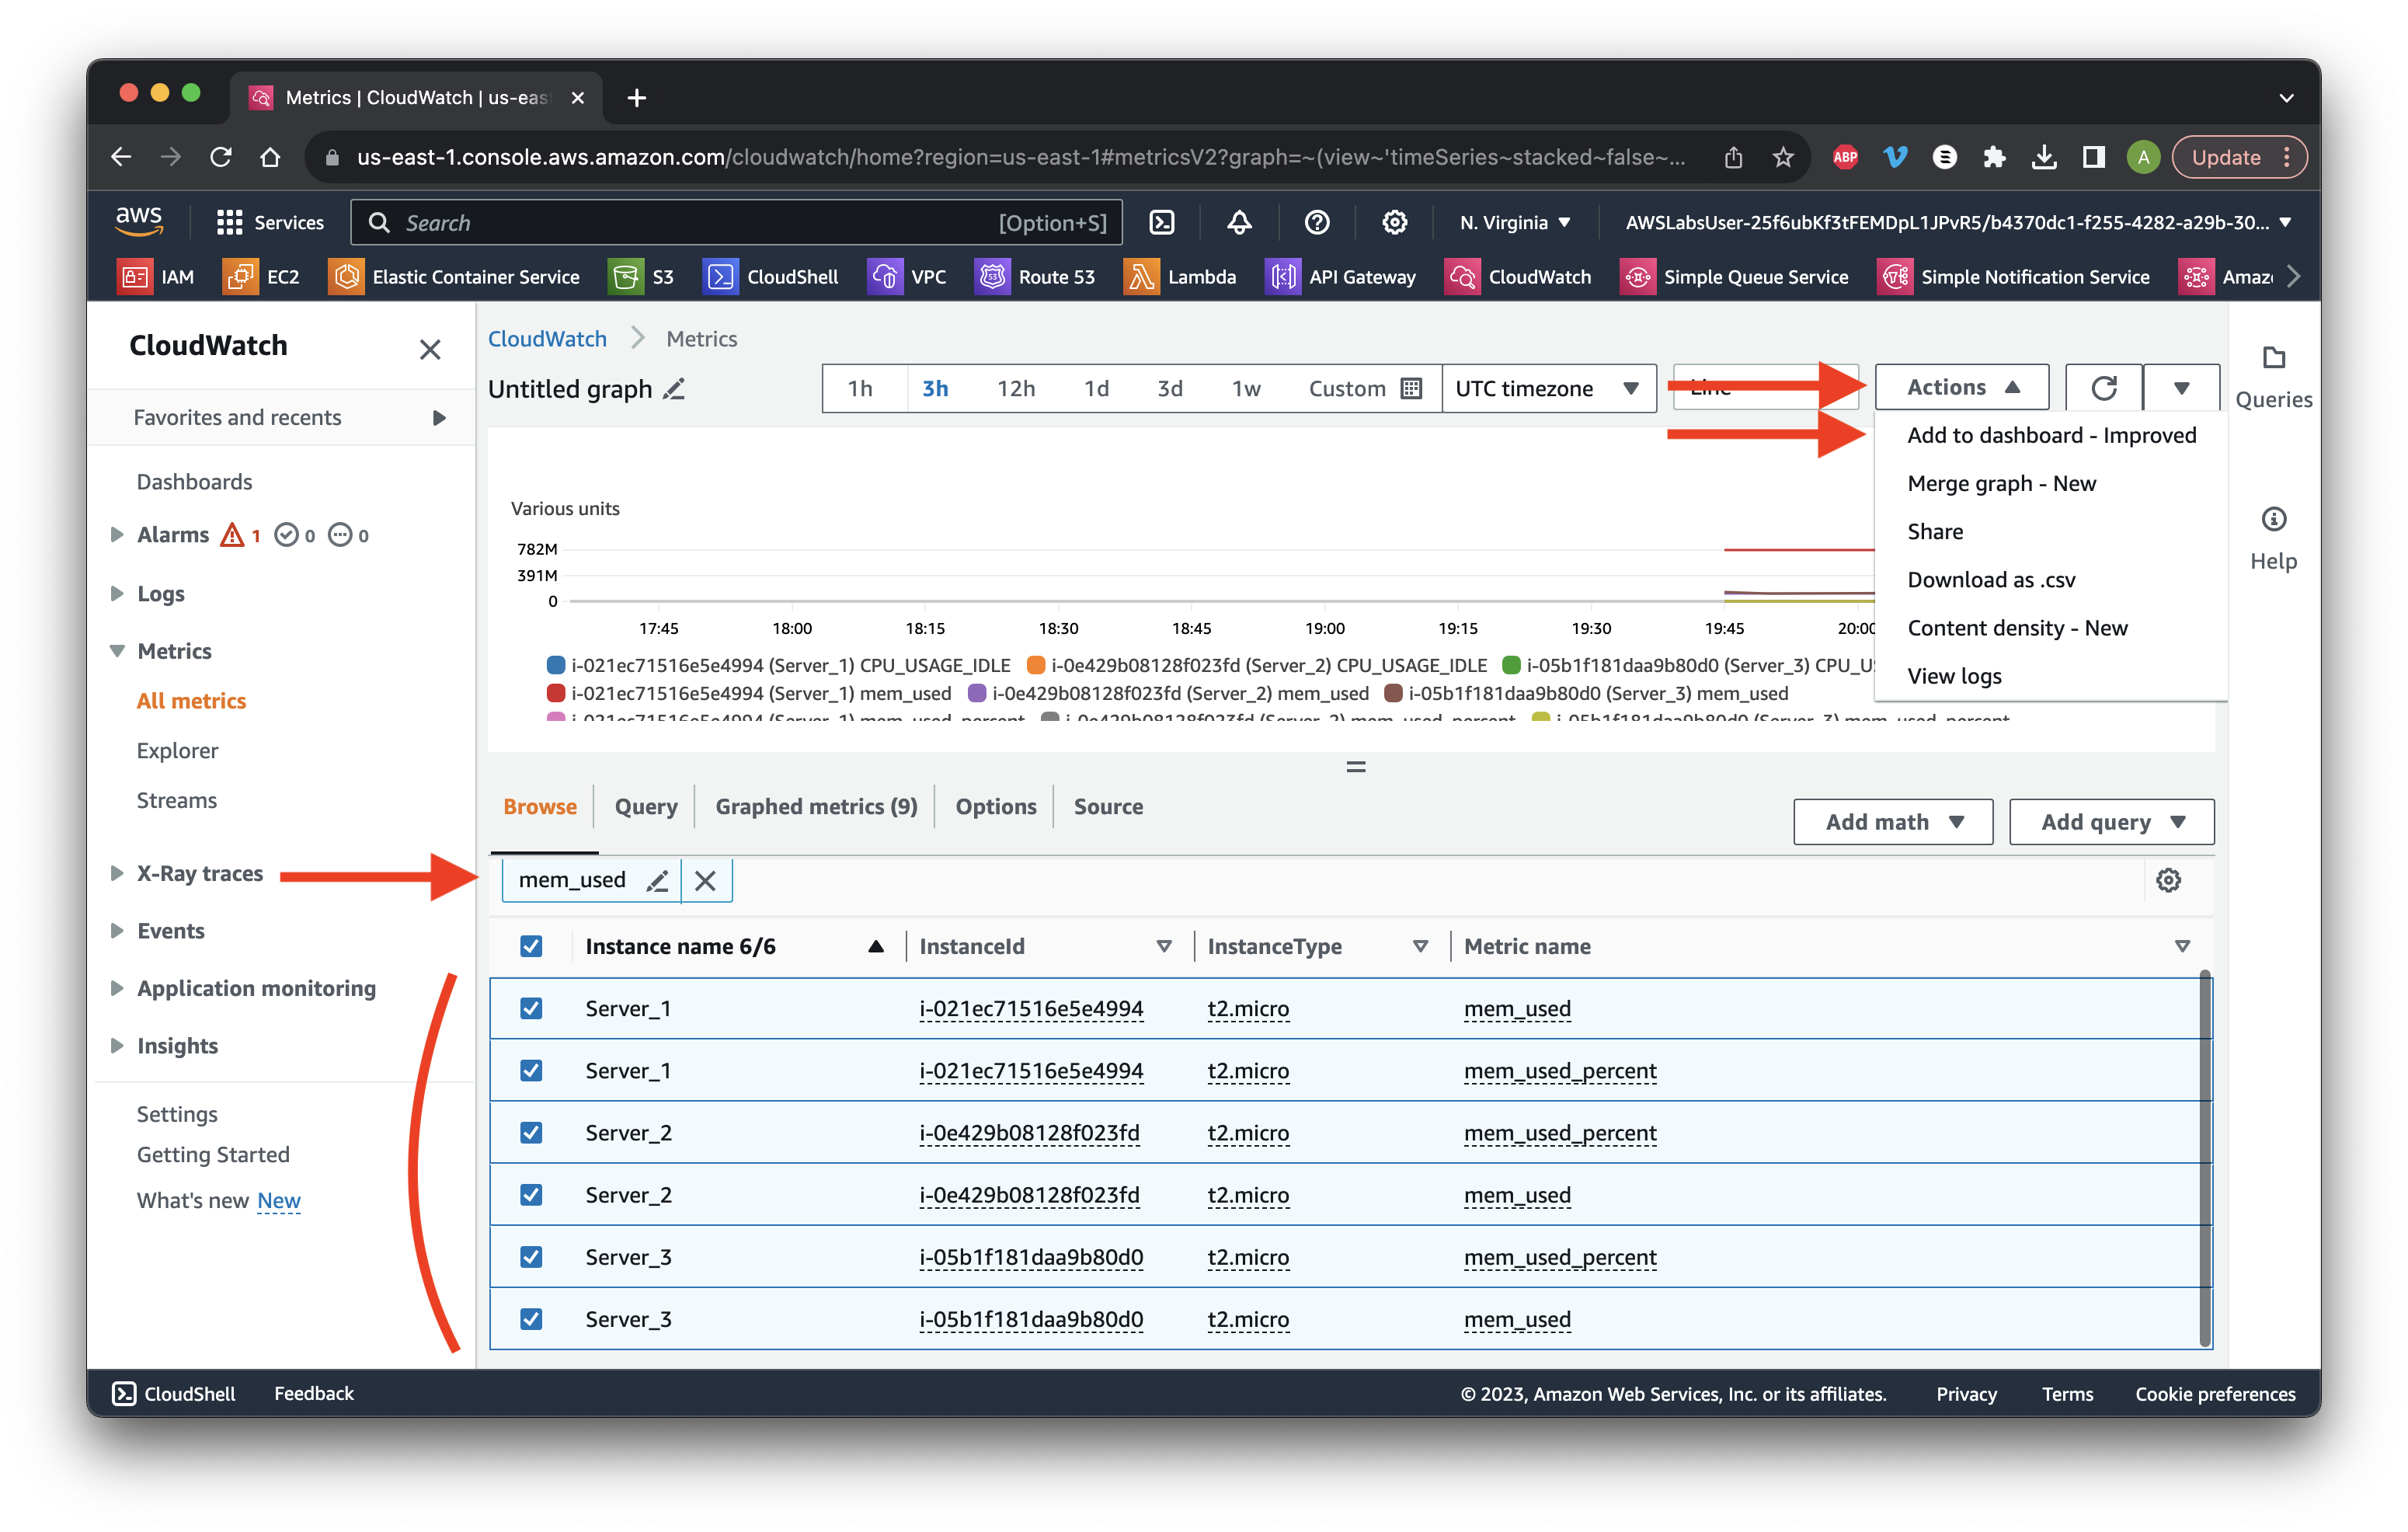Expand the X-Ray traces section
This screenshot has height=1532, width=2408.
pos(117,873)
